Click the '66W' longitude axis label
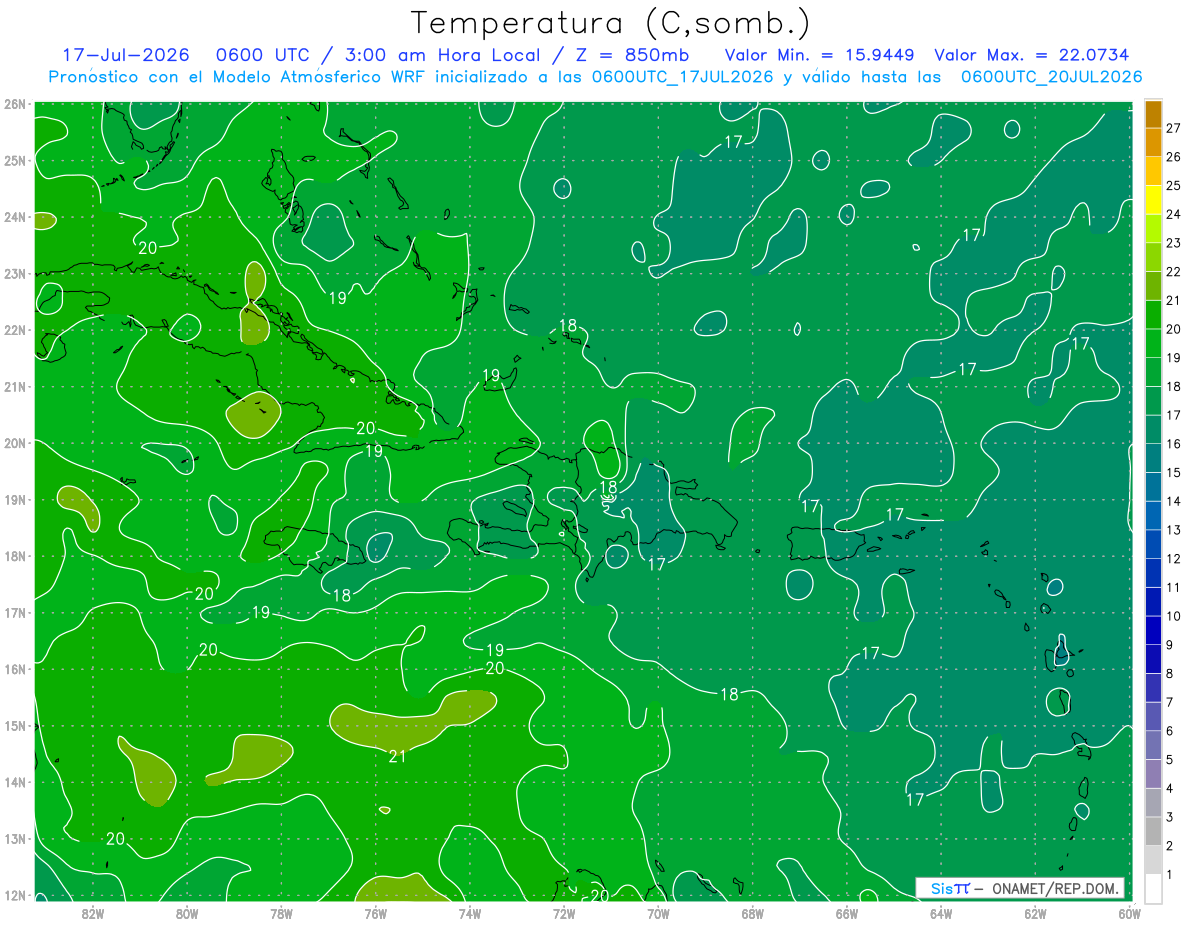Screen dimensions: 1200x927 click(847, 913)
